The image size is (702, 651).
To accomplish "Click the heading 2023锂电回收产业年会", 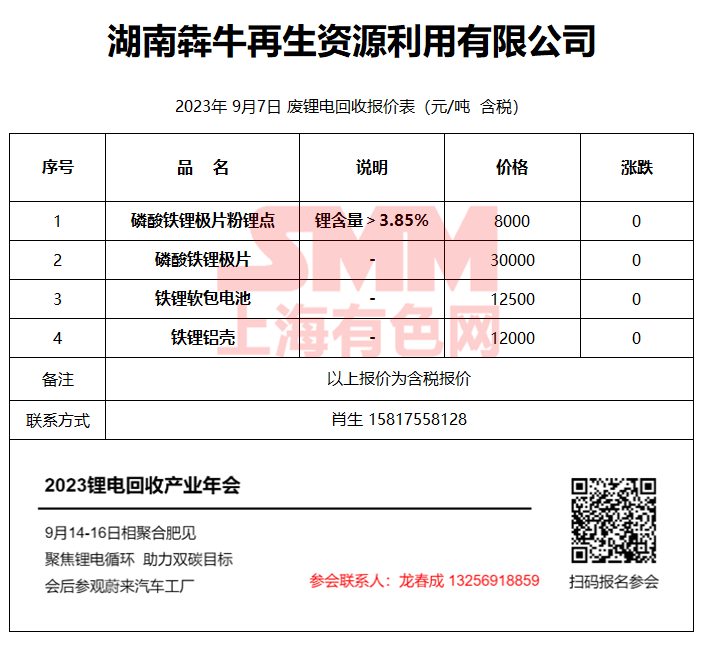I will tap(142, 485).
